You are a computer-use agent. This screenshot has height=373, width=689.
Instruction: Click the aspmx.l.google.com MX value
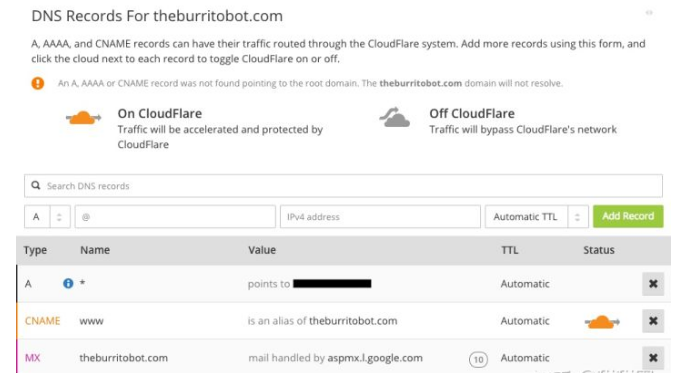click(375, 358)
